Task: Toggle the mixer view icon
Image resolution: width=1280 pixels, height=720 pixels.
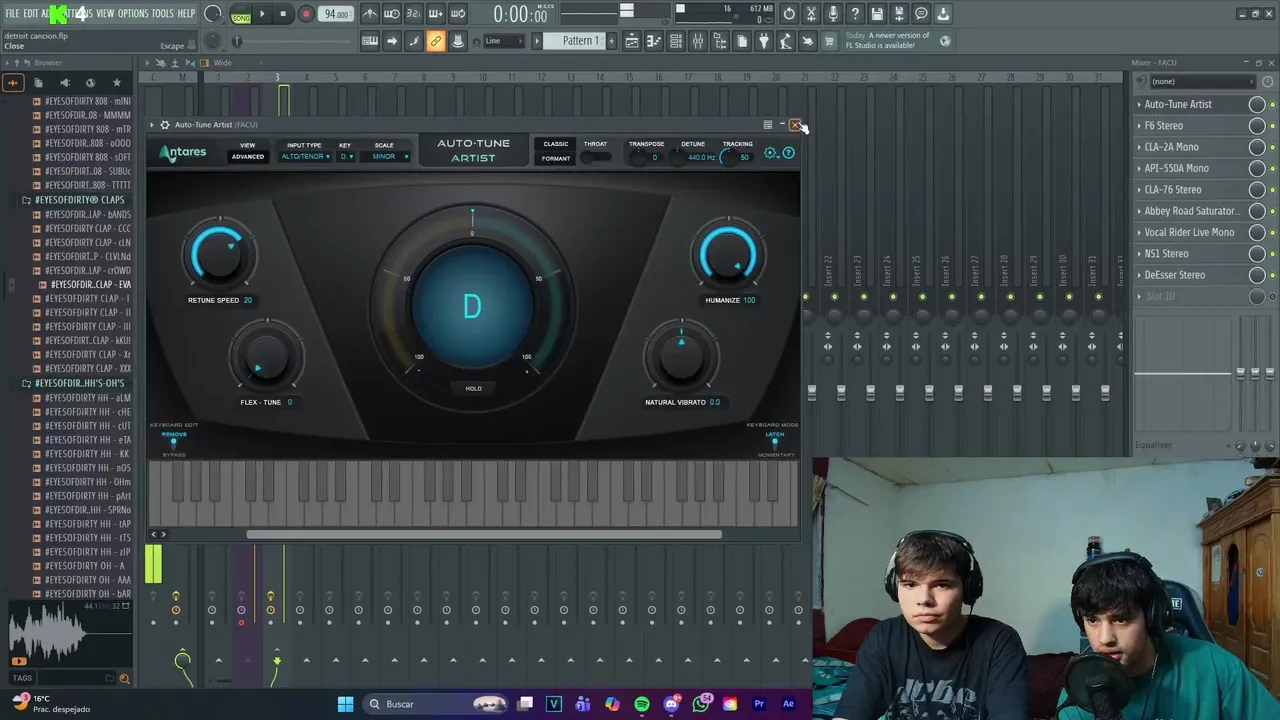Action: (x=698, y=41)
